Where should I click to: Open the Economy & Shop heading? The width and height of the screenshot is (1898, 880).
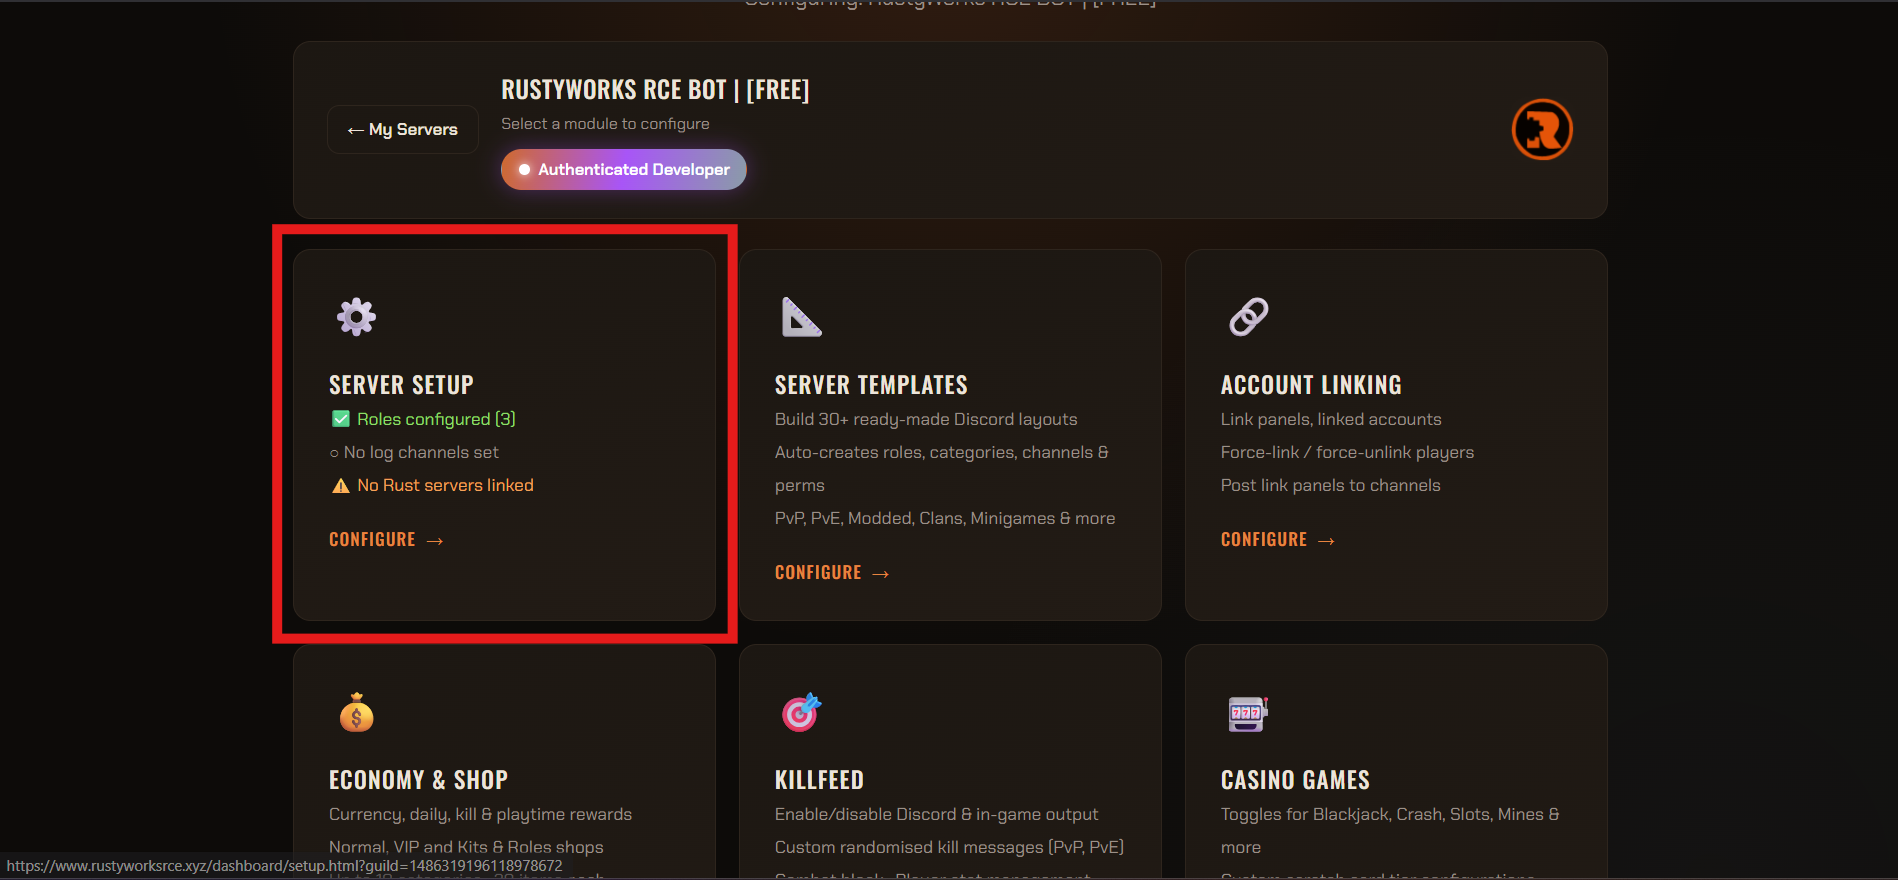click(x=418, y=780)
